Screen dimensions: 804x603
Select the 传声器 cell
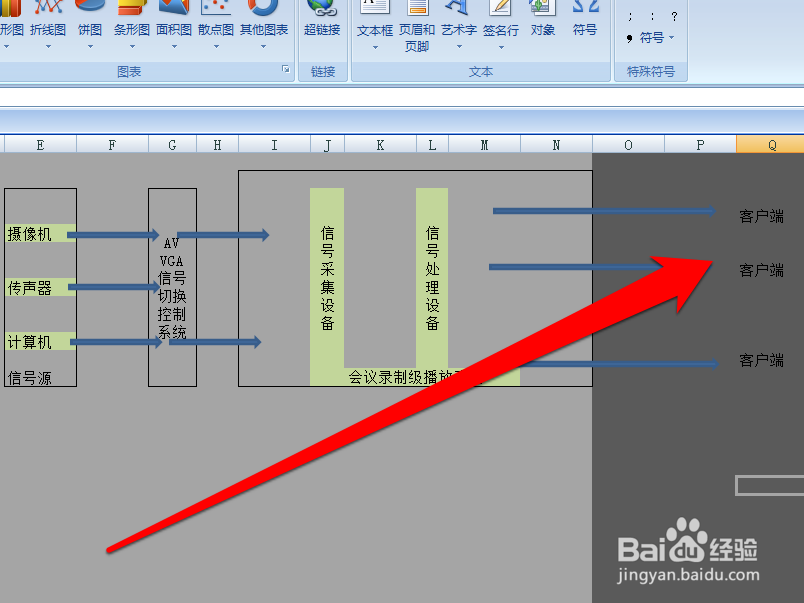click(41, 287)
